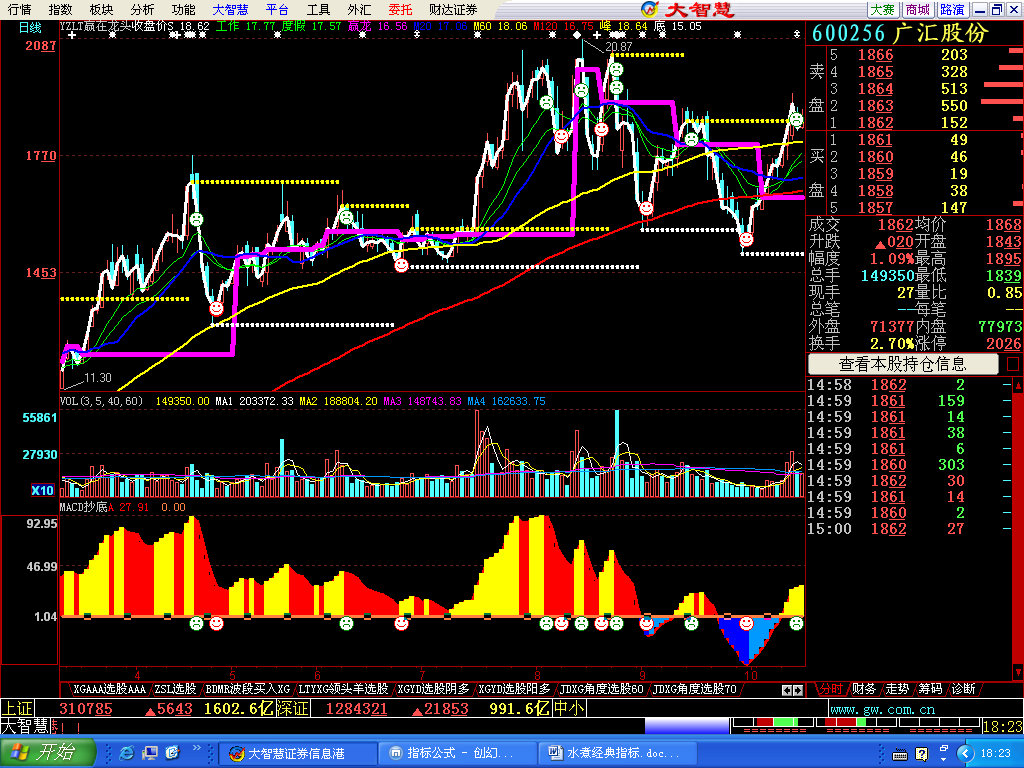Click the buy level 1 price 1861
Image resolution: width=1024 pixels, height=768 pixels.
click(875, 140)
